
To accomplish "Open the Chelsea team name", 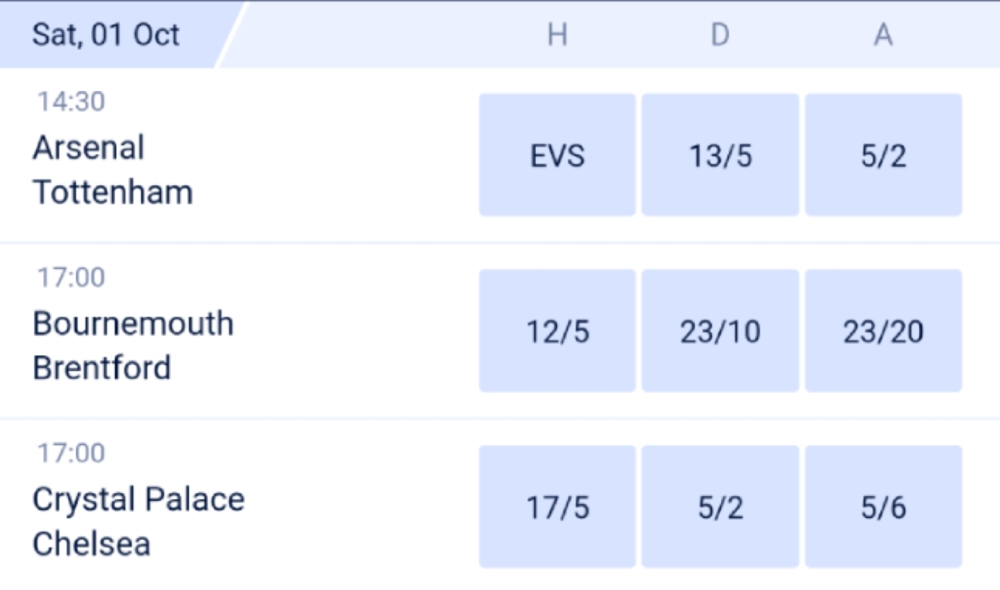I will tap(92, 544).
